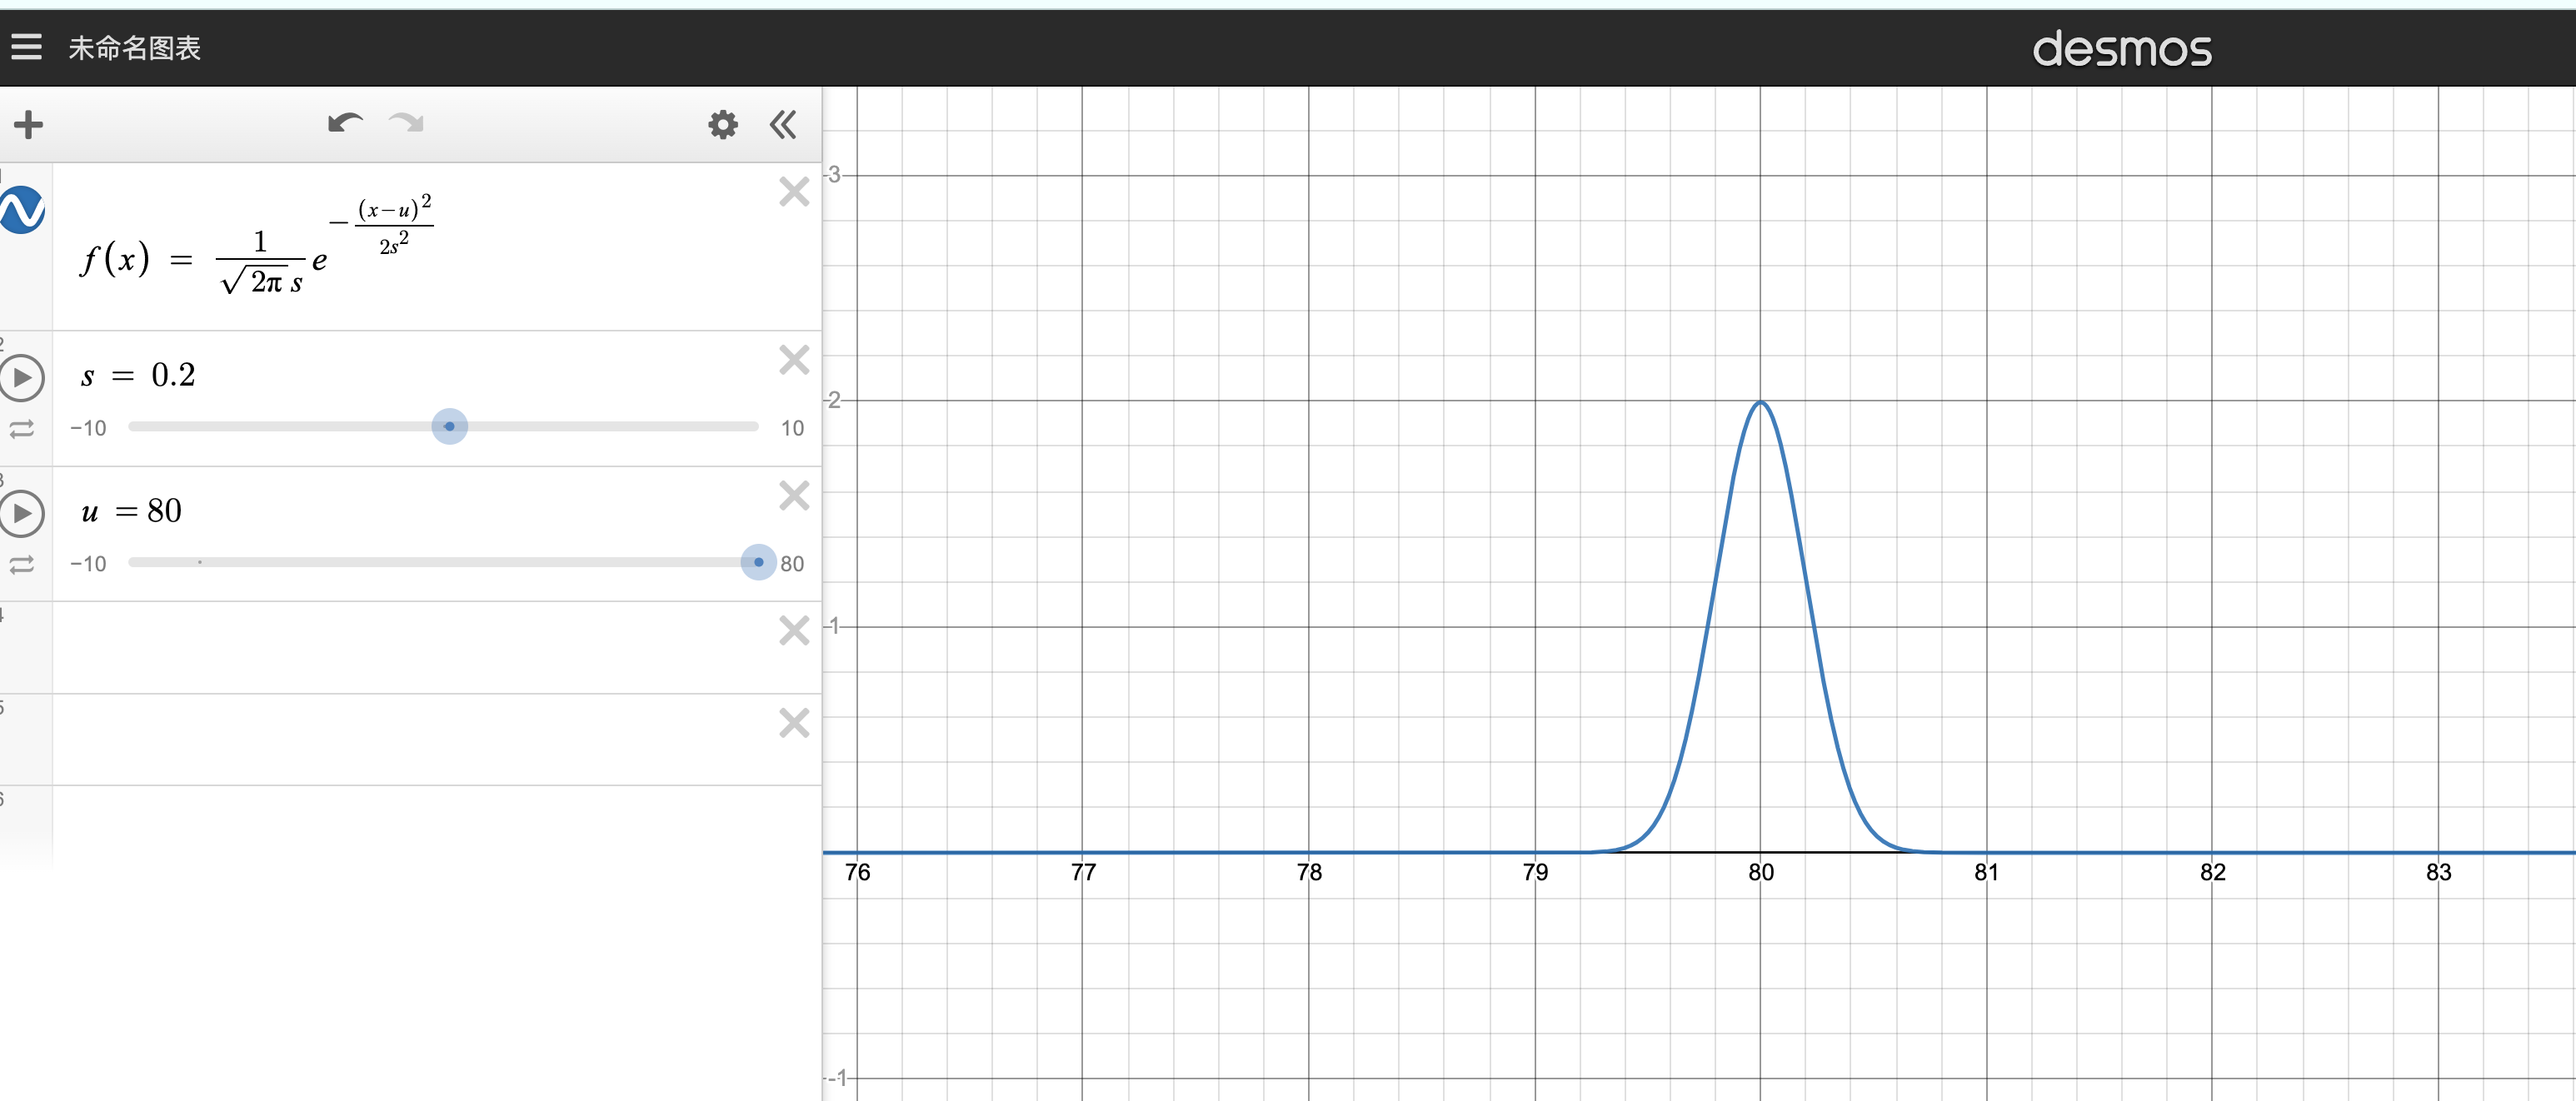
Task: Click the empty expression row four
Action: [420, 647]
